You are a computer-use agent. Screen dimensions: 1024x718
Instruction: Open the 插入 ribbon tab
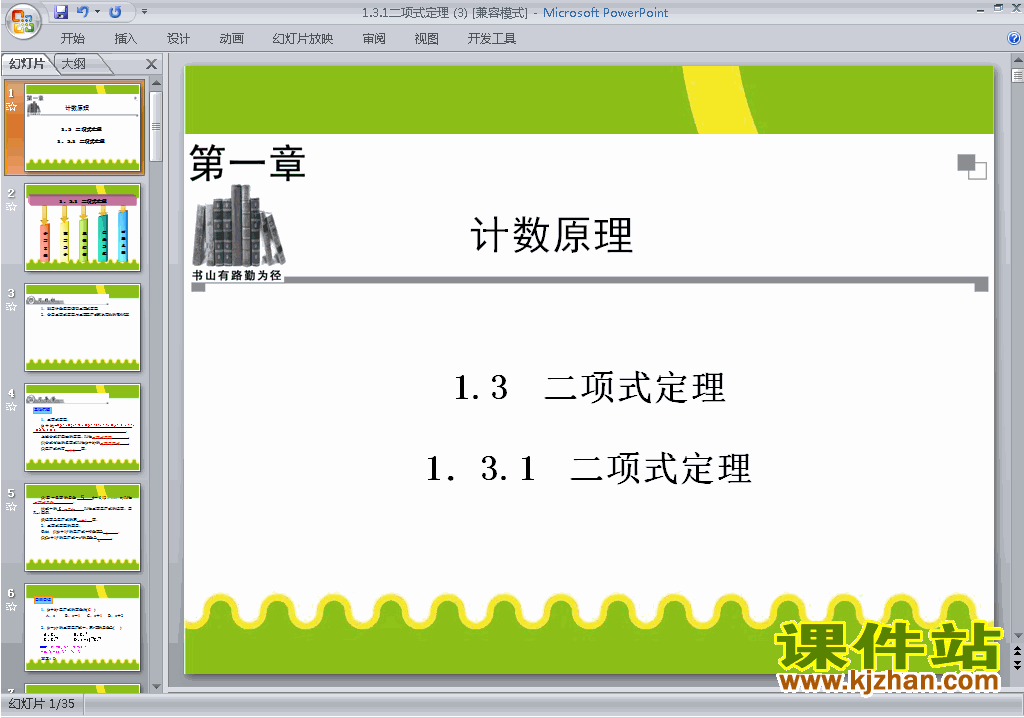coord(125,39)
